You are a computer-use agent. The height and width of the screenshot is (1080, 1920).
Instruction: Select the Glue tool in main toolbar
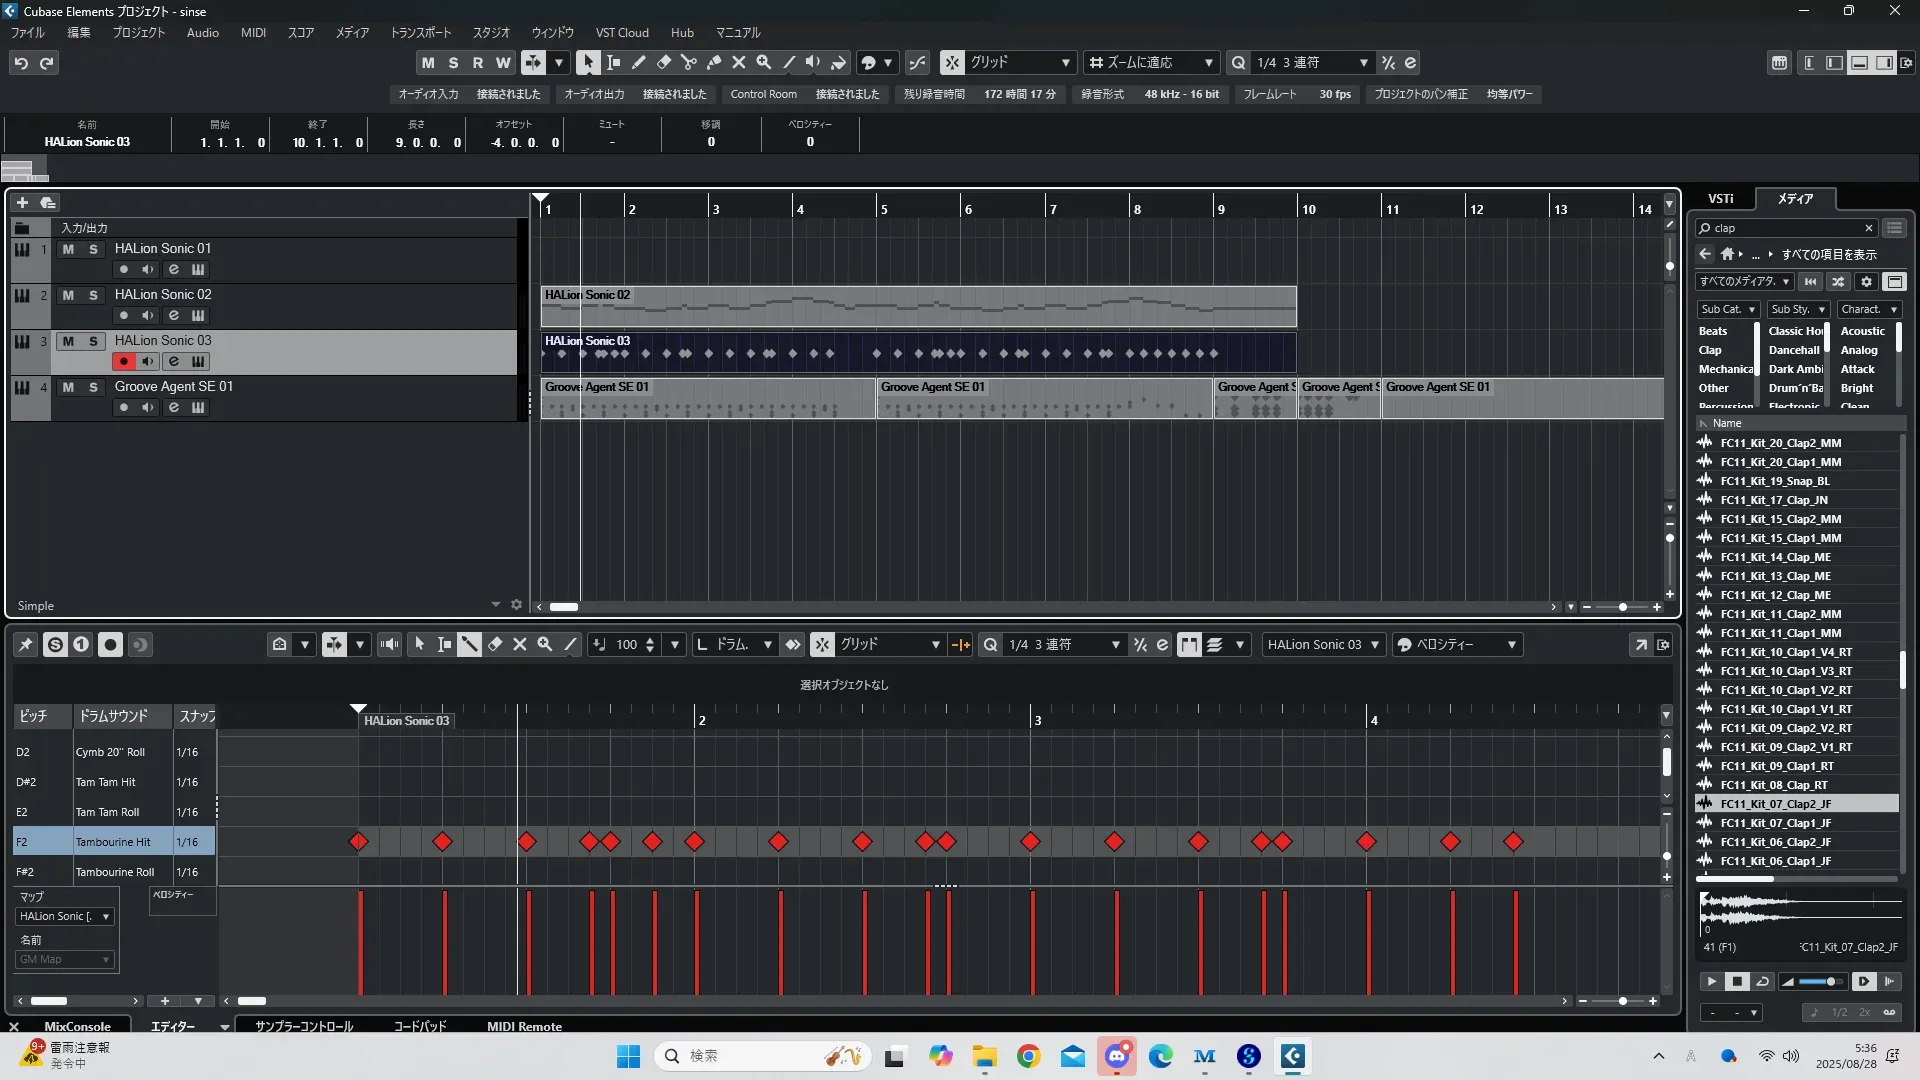click(713, 62)
